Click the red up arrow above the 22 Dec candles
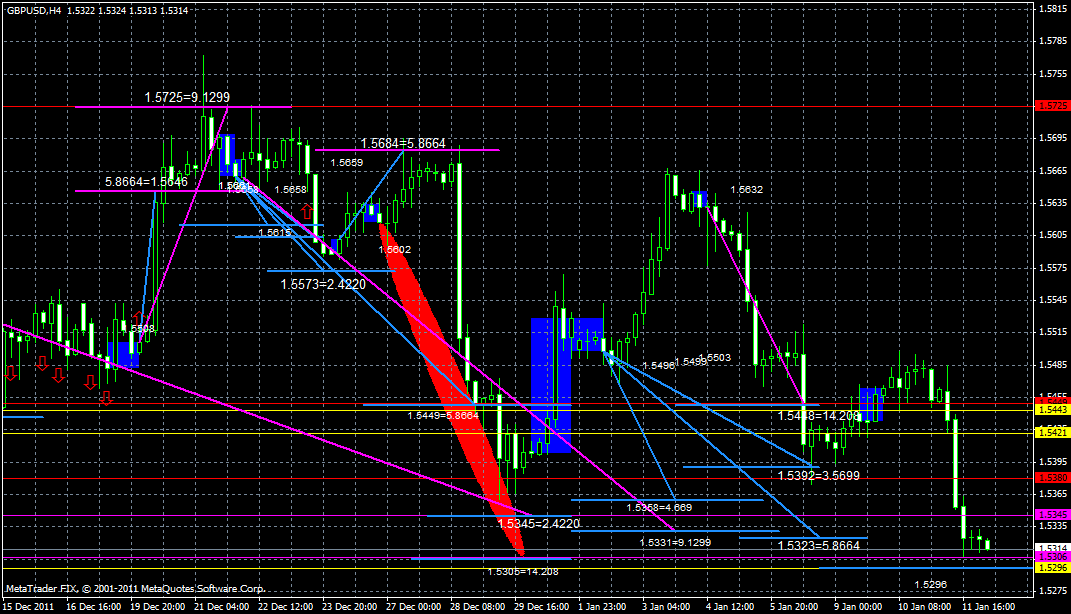 click(307, 211)
